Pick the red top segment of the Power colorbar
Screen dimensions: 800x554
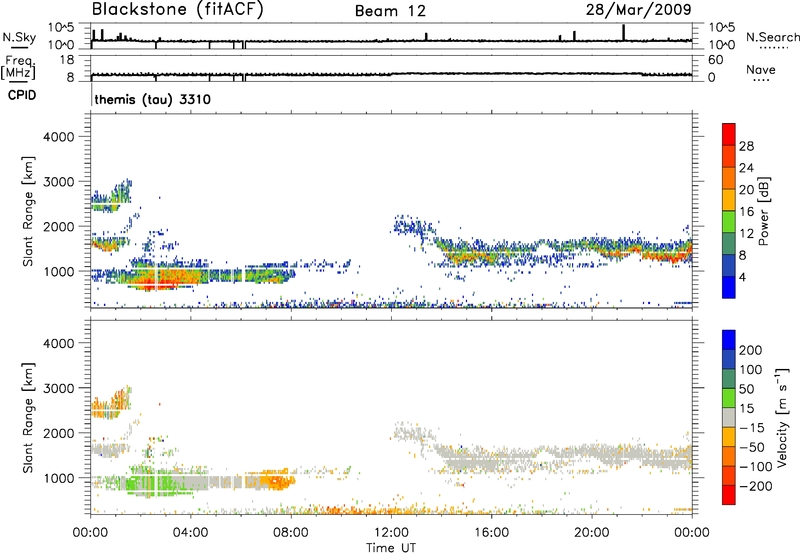729,134
